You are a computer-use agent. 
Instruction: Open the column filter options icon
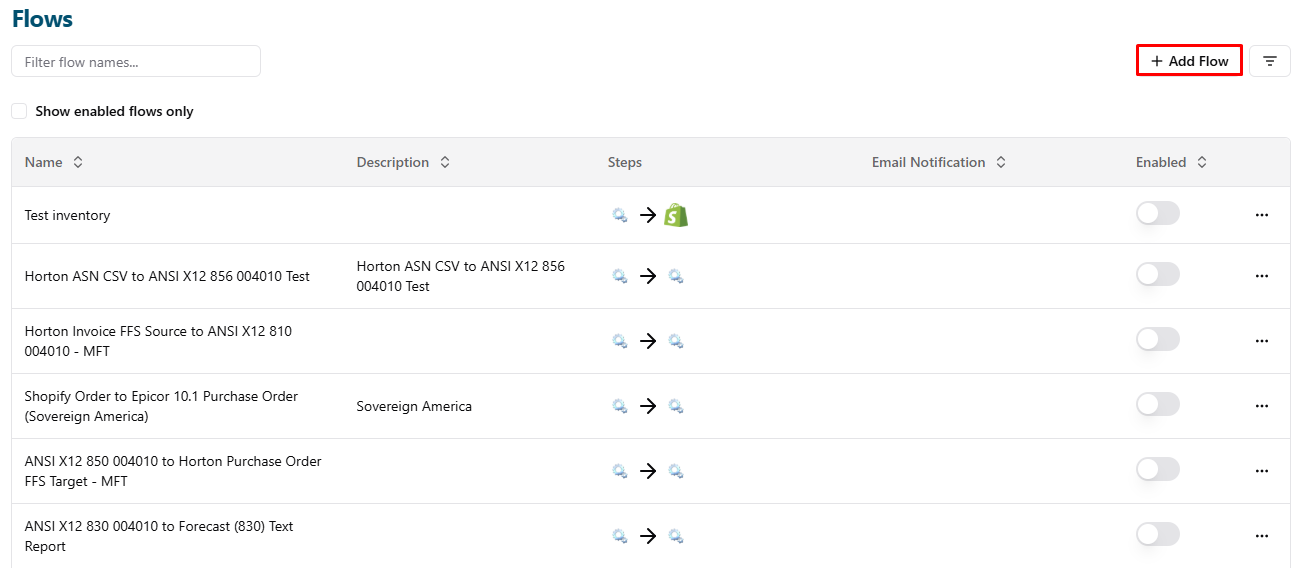coord(1270,61)
